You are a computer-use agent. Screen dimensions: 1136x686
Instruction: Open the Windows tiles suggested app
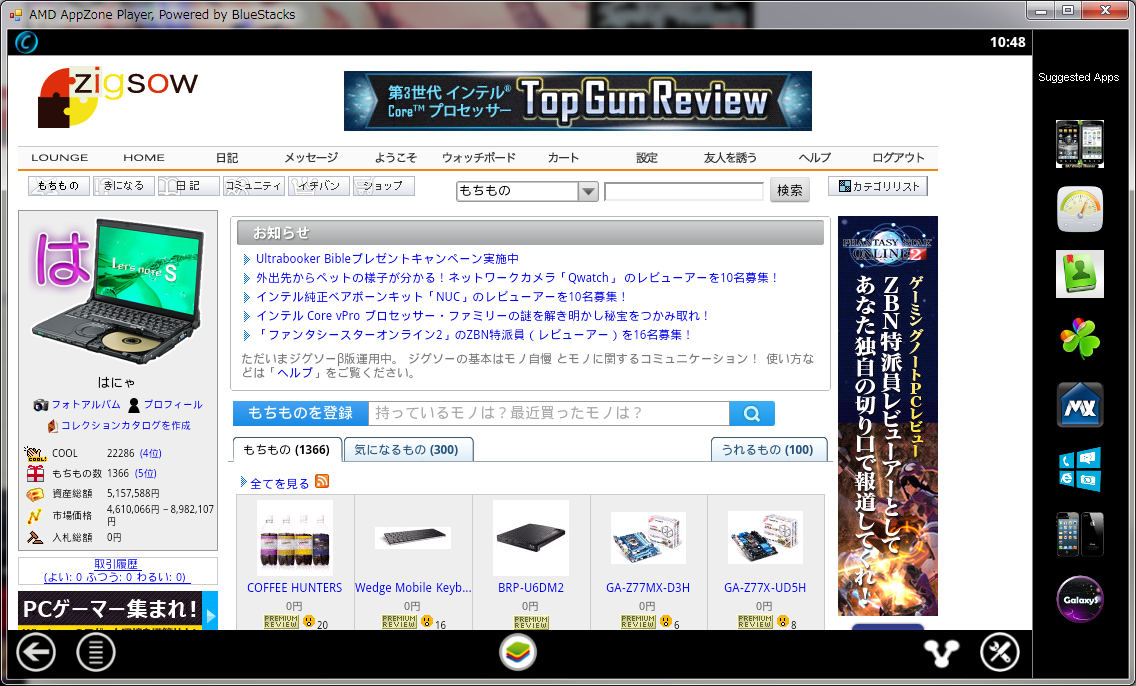coord(1079,469)
